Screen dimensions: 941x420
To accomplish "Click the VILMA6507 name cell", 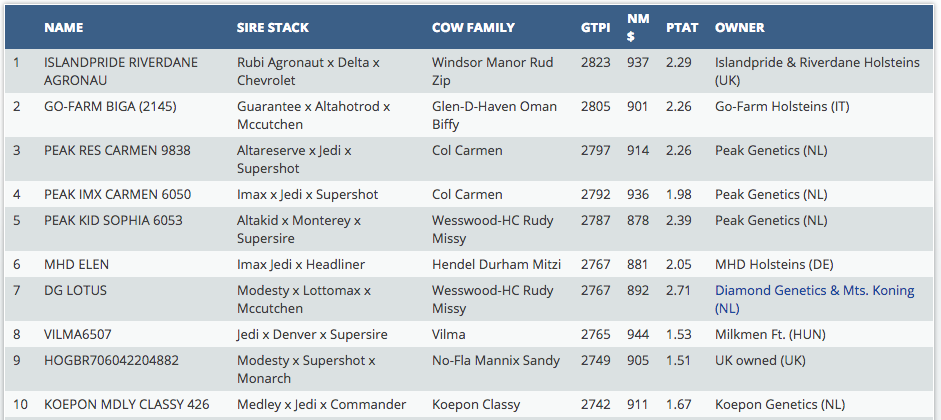I will click(x=76, y=334).
